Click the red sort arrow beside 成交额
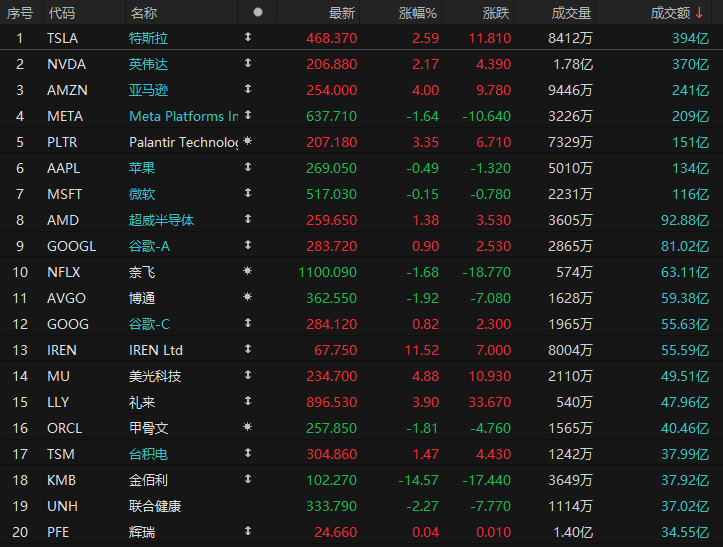This screenshot has height=547, width=723. (x=699, y=13)
